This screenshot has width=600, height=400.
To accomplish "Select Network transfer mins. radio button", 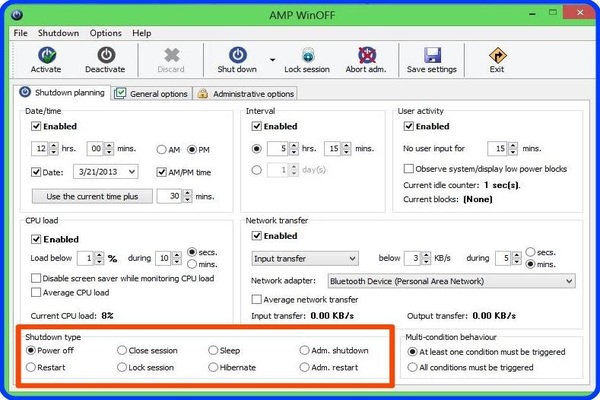I will tap(530, 264).
